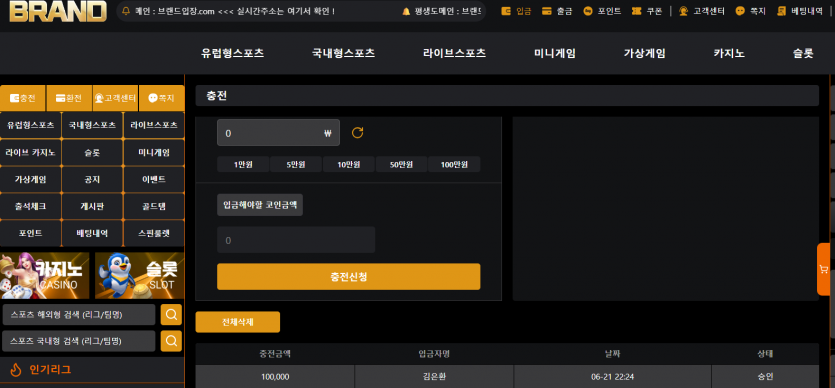Open 고객센터 headset icon in top bar
The width and height of the screenshot is (835, 388).
684,11
